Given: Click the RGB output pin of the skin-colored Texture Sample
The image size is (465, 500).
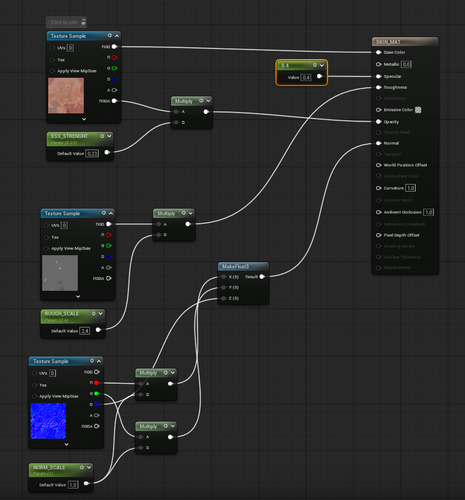Looking at the screenshot, I should [114, 47].
